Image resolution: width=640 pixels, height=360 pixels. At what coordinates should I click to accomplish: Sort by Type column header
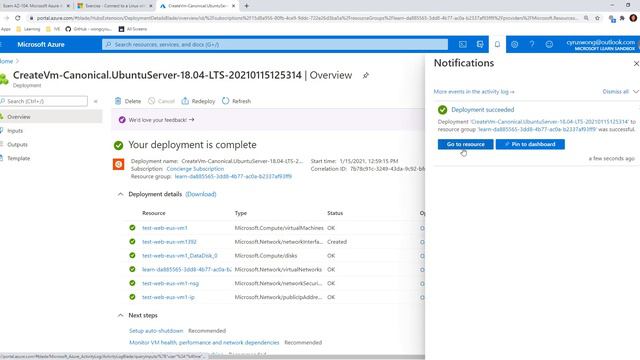click(x=240, y=213)
